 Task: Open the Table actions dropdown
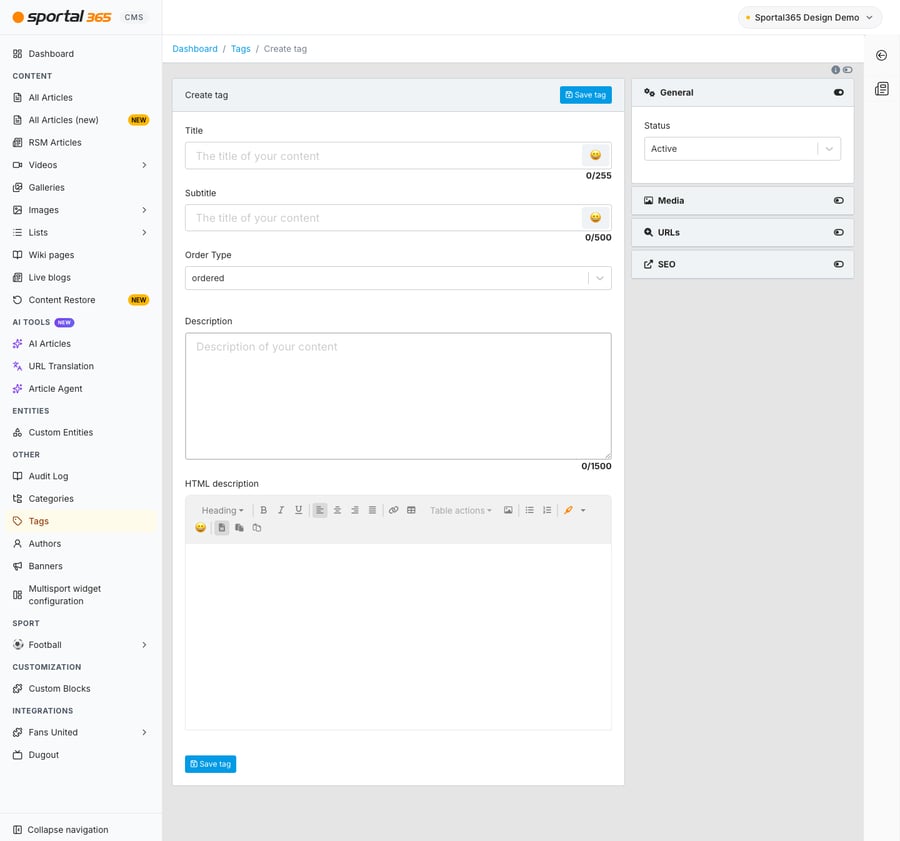click(461, 510)
